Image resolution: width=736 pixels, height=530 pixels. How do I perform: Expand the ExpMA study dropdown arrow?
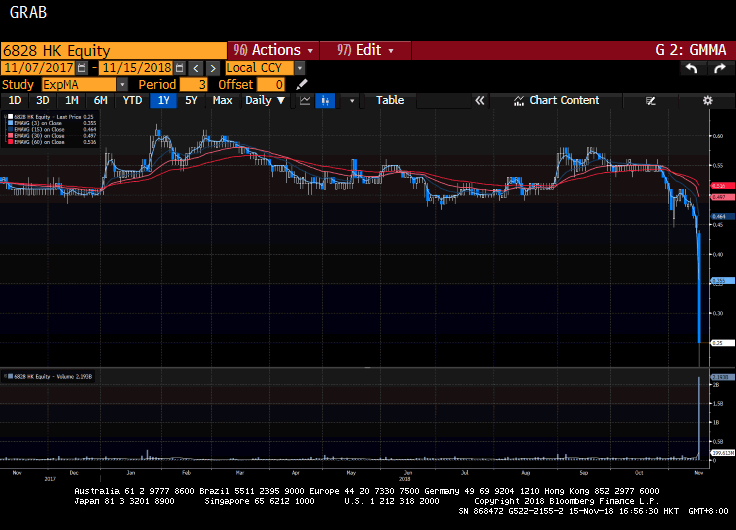(x=122, y=84)
